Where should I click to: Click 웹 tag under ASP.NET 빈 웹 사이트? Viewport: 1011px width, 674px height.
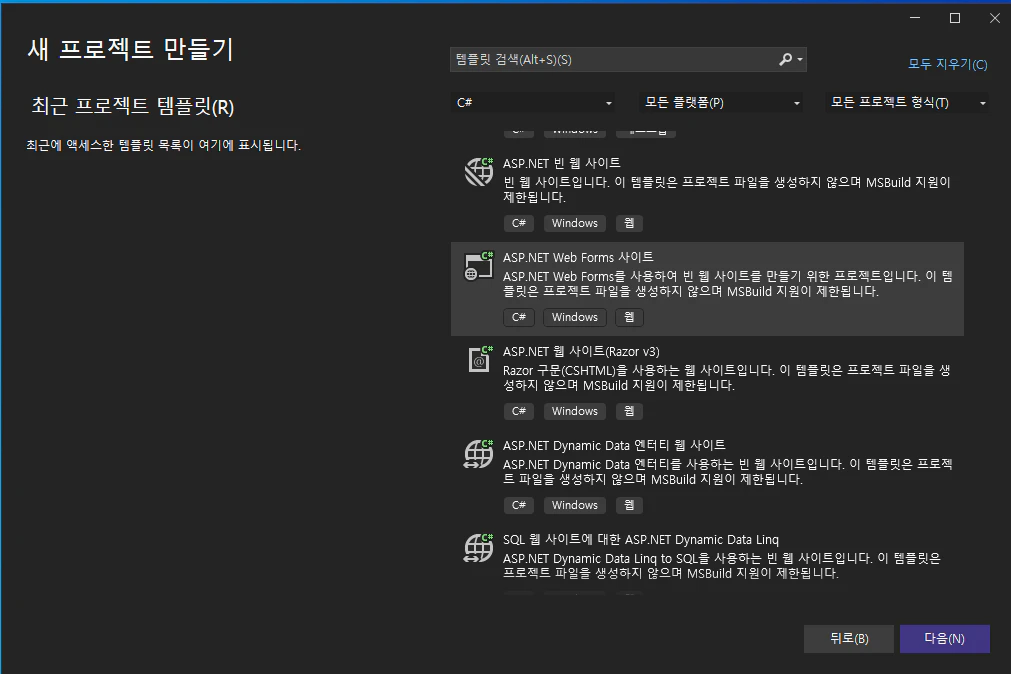pyautogui.click(x=629, y=223)
